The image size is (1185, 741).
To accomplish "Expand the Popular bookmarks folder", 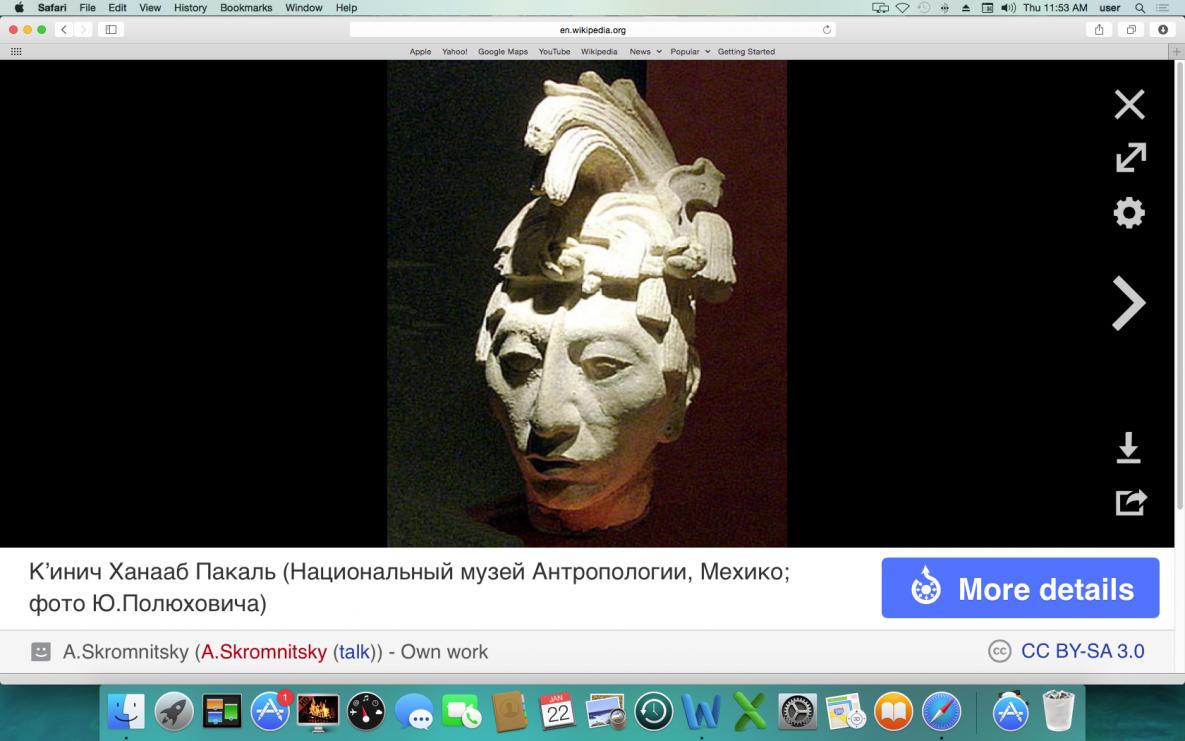I will (x=690, y=51).
